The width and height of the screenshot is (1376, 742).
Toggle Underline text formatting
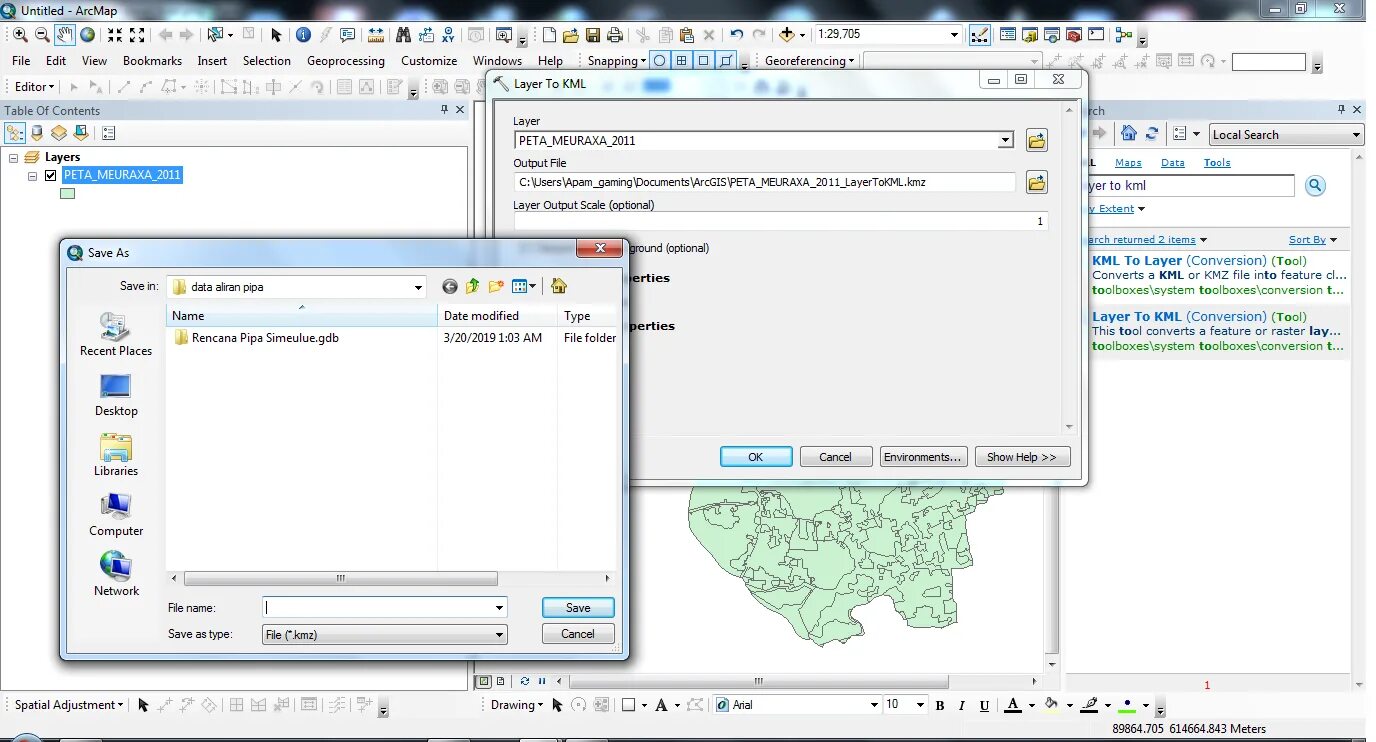pyautogui.click(x=985, y=705)
